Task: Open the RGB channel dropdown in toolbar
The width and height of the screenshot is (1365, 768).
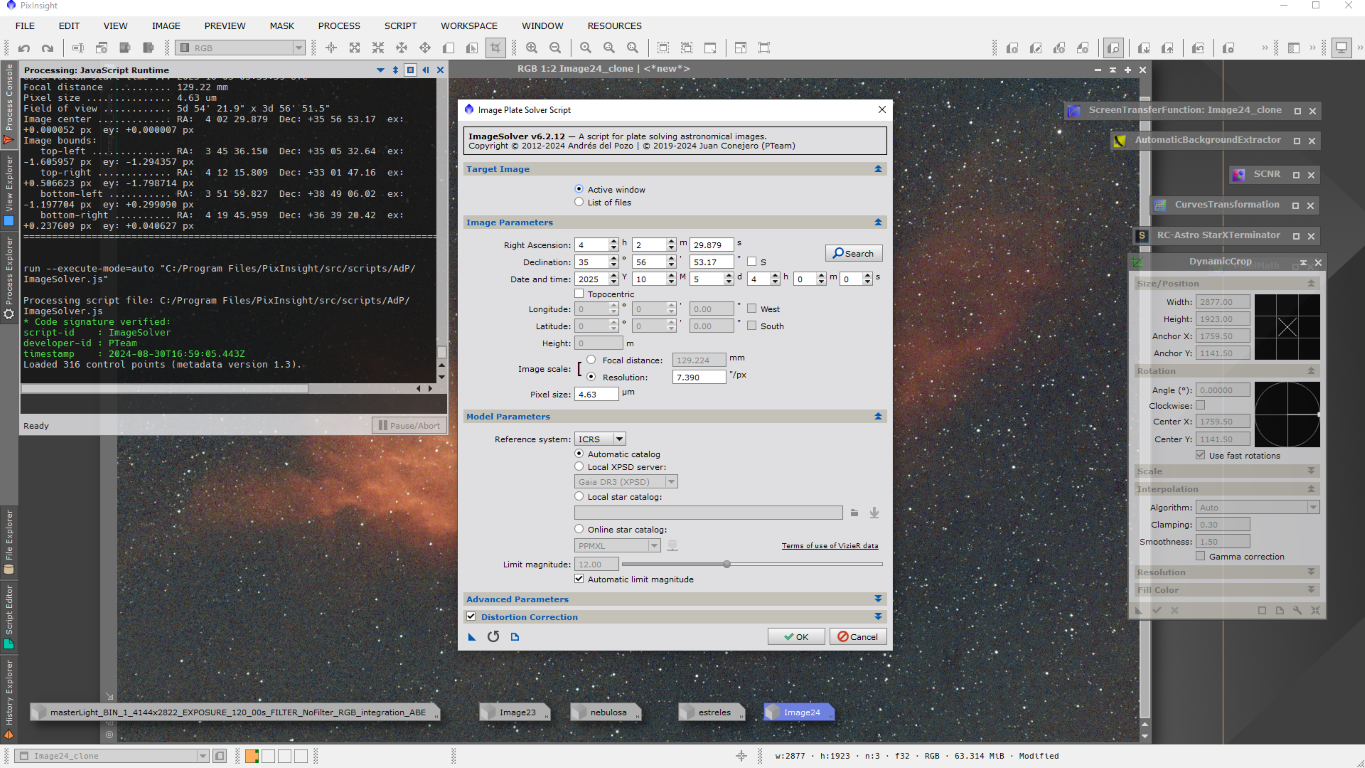Action: [240, 48]
